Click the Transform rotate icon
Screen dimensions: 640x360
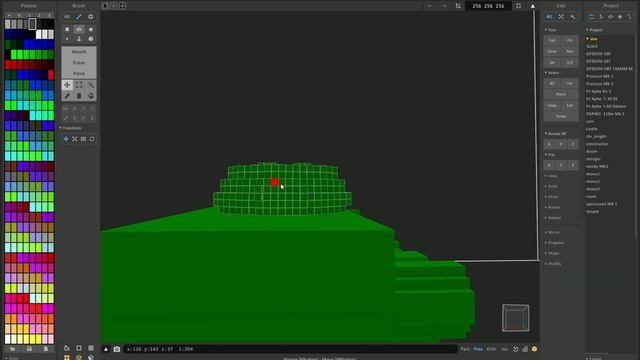[92, 139]
